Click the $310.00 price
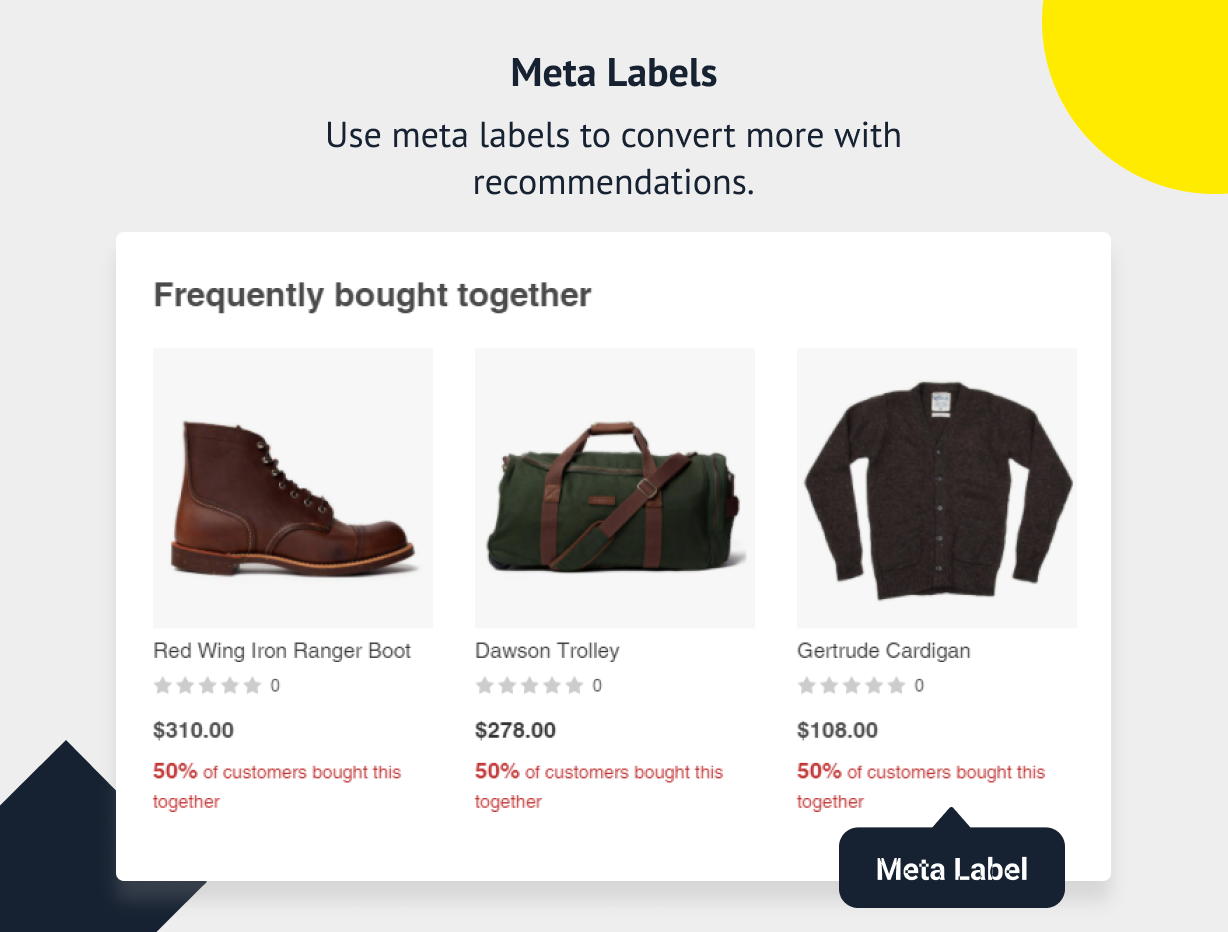The width and height of the screenshot is (1228, 932). [x=193, y=731]
